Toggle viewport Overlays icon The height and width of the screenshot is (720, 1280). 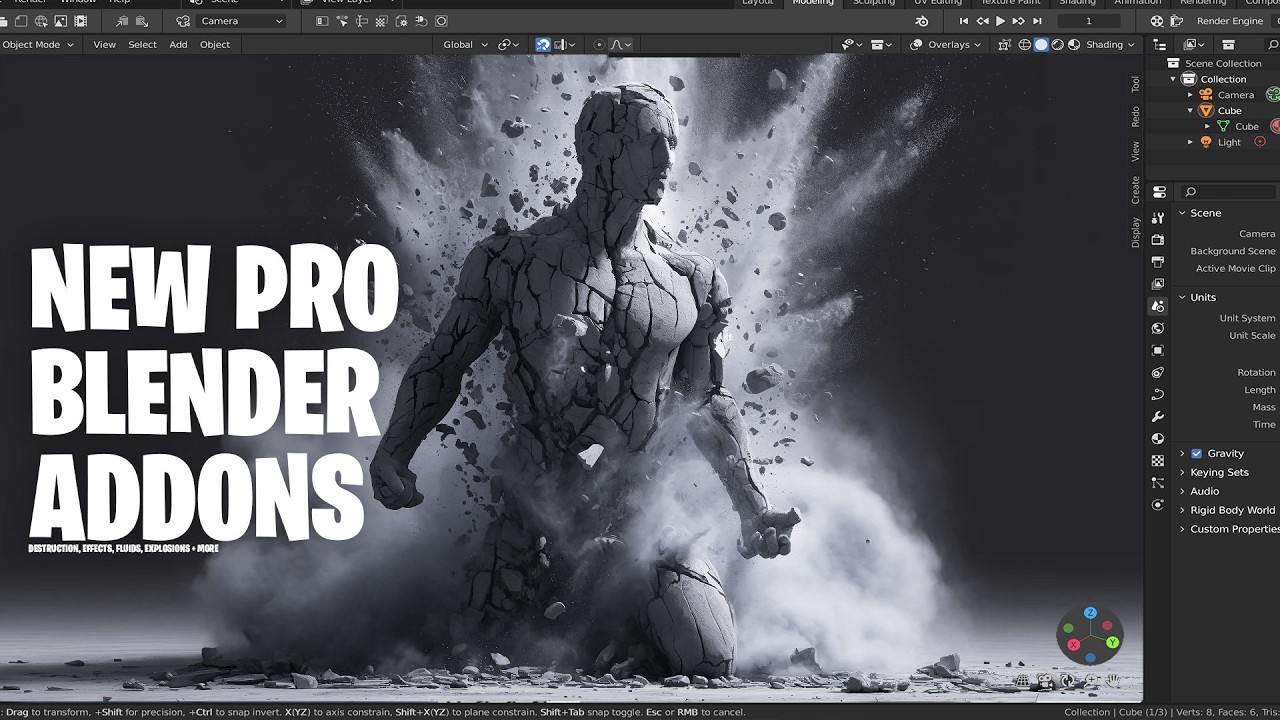point(916,44)
